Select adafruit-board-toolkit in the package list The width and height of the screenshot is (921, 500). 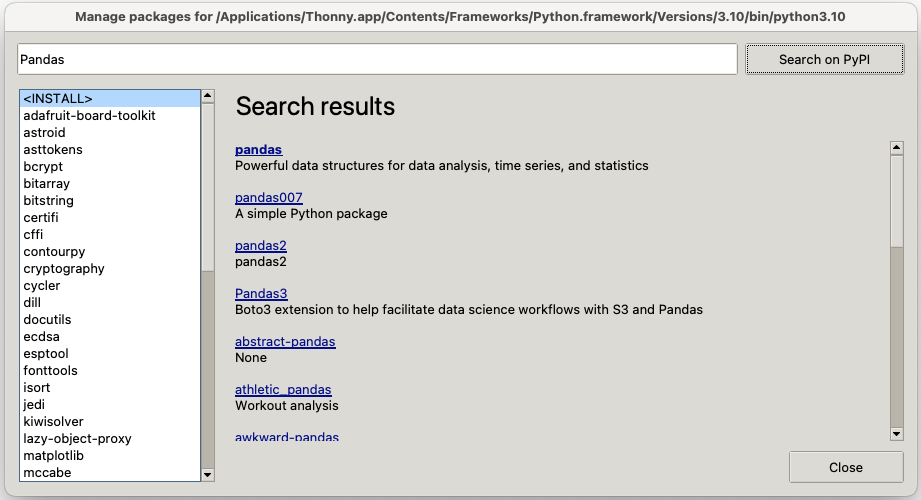click(110, 116)
